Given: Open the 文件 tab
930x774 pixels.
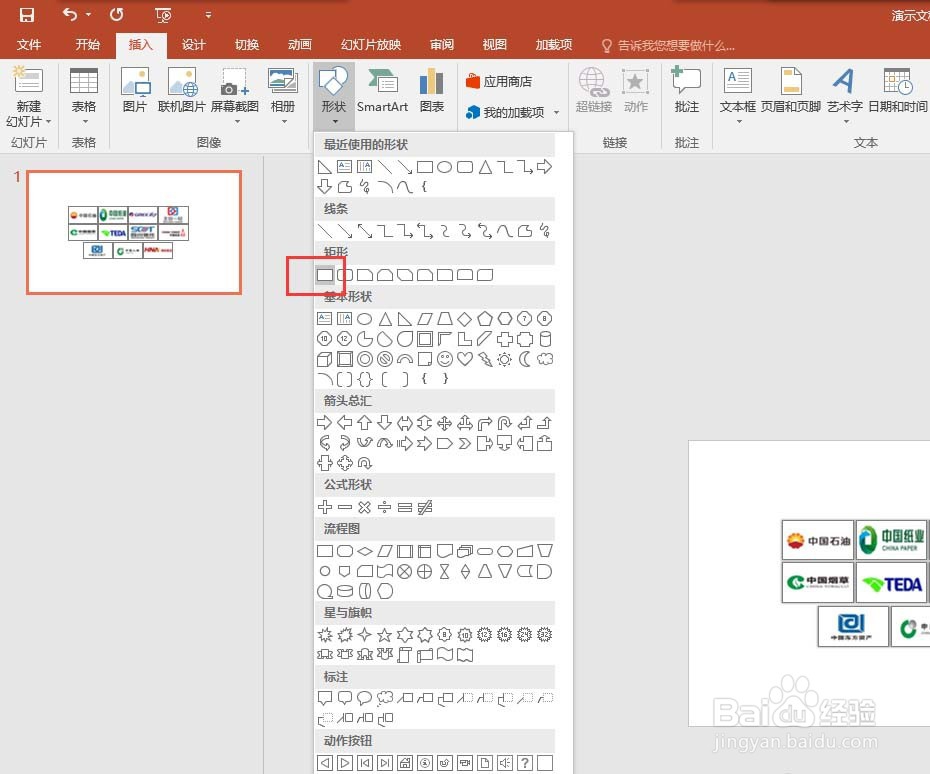Looking at the screenshot, I should coord(28,45).
